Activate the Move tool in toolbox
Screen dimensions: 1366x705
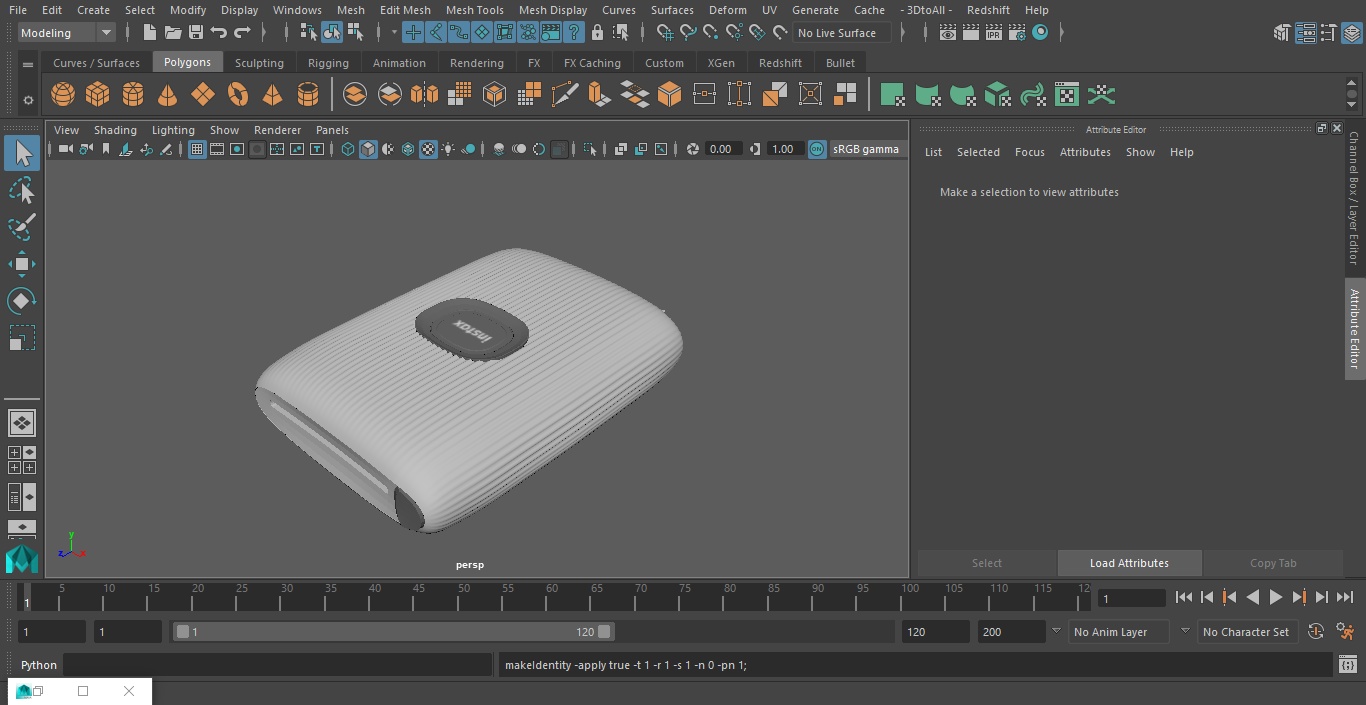point(22,264)
